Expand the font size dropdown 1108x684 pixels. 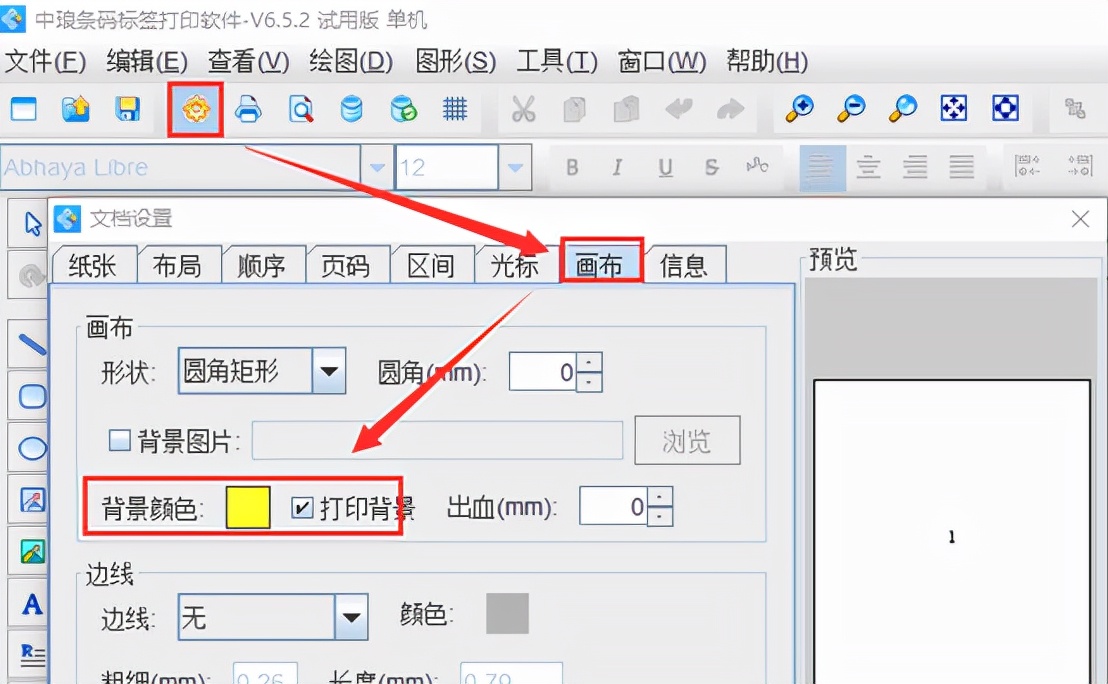(x=515, y=167)
